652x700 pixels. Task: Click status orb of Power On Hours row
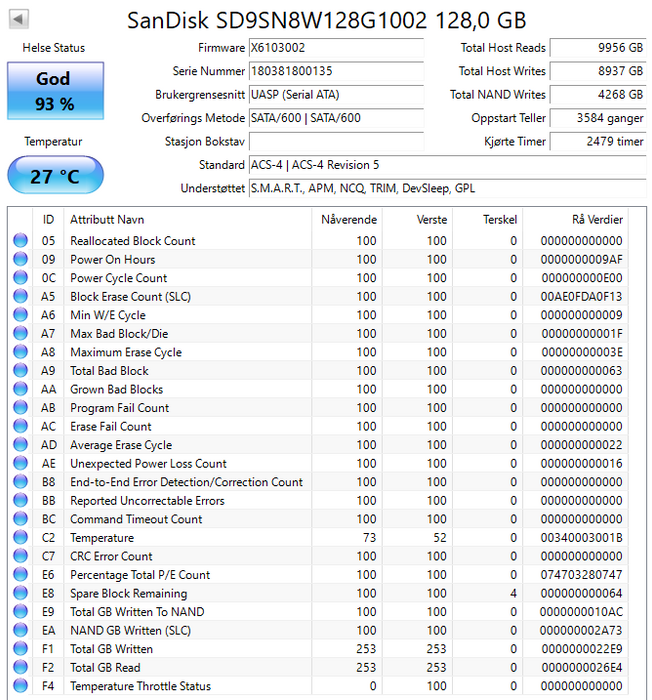click(20, 259)
